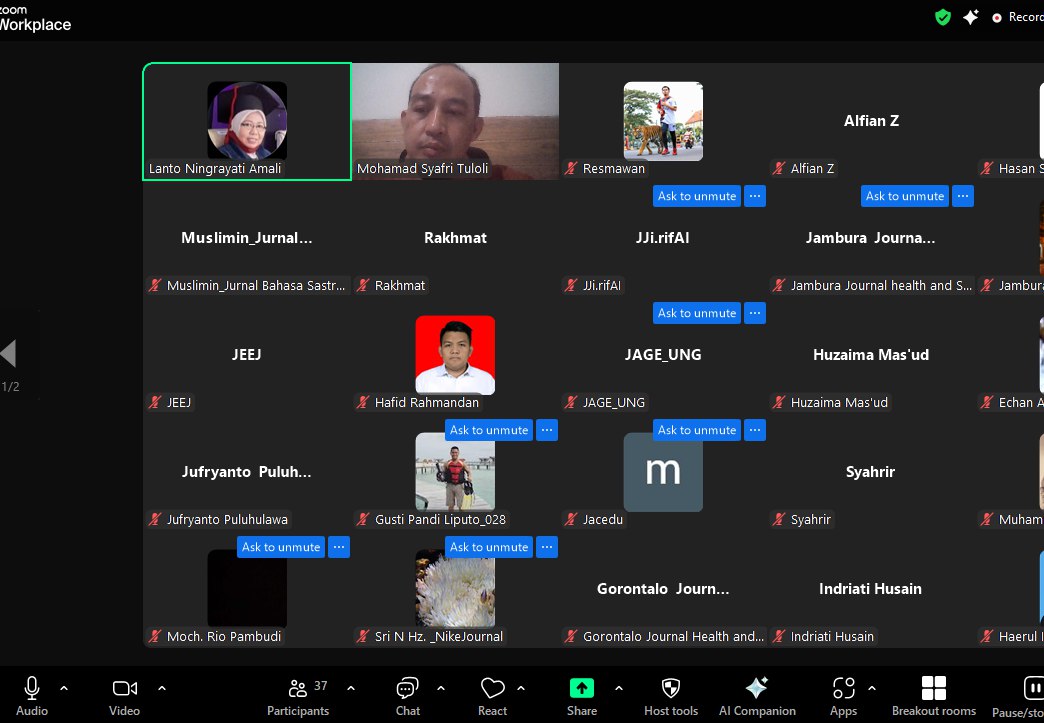Open more options for Gusti Pandi Liputo_028
This screenshot has width=1044, height=723.
coord(547,547)
